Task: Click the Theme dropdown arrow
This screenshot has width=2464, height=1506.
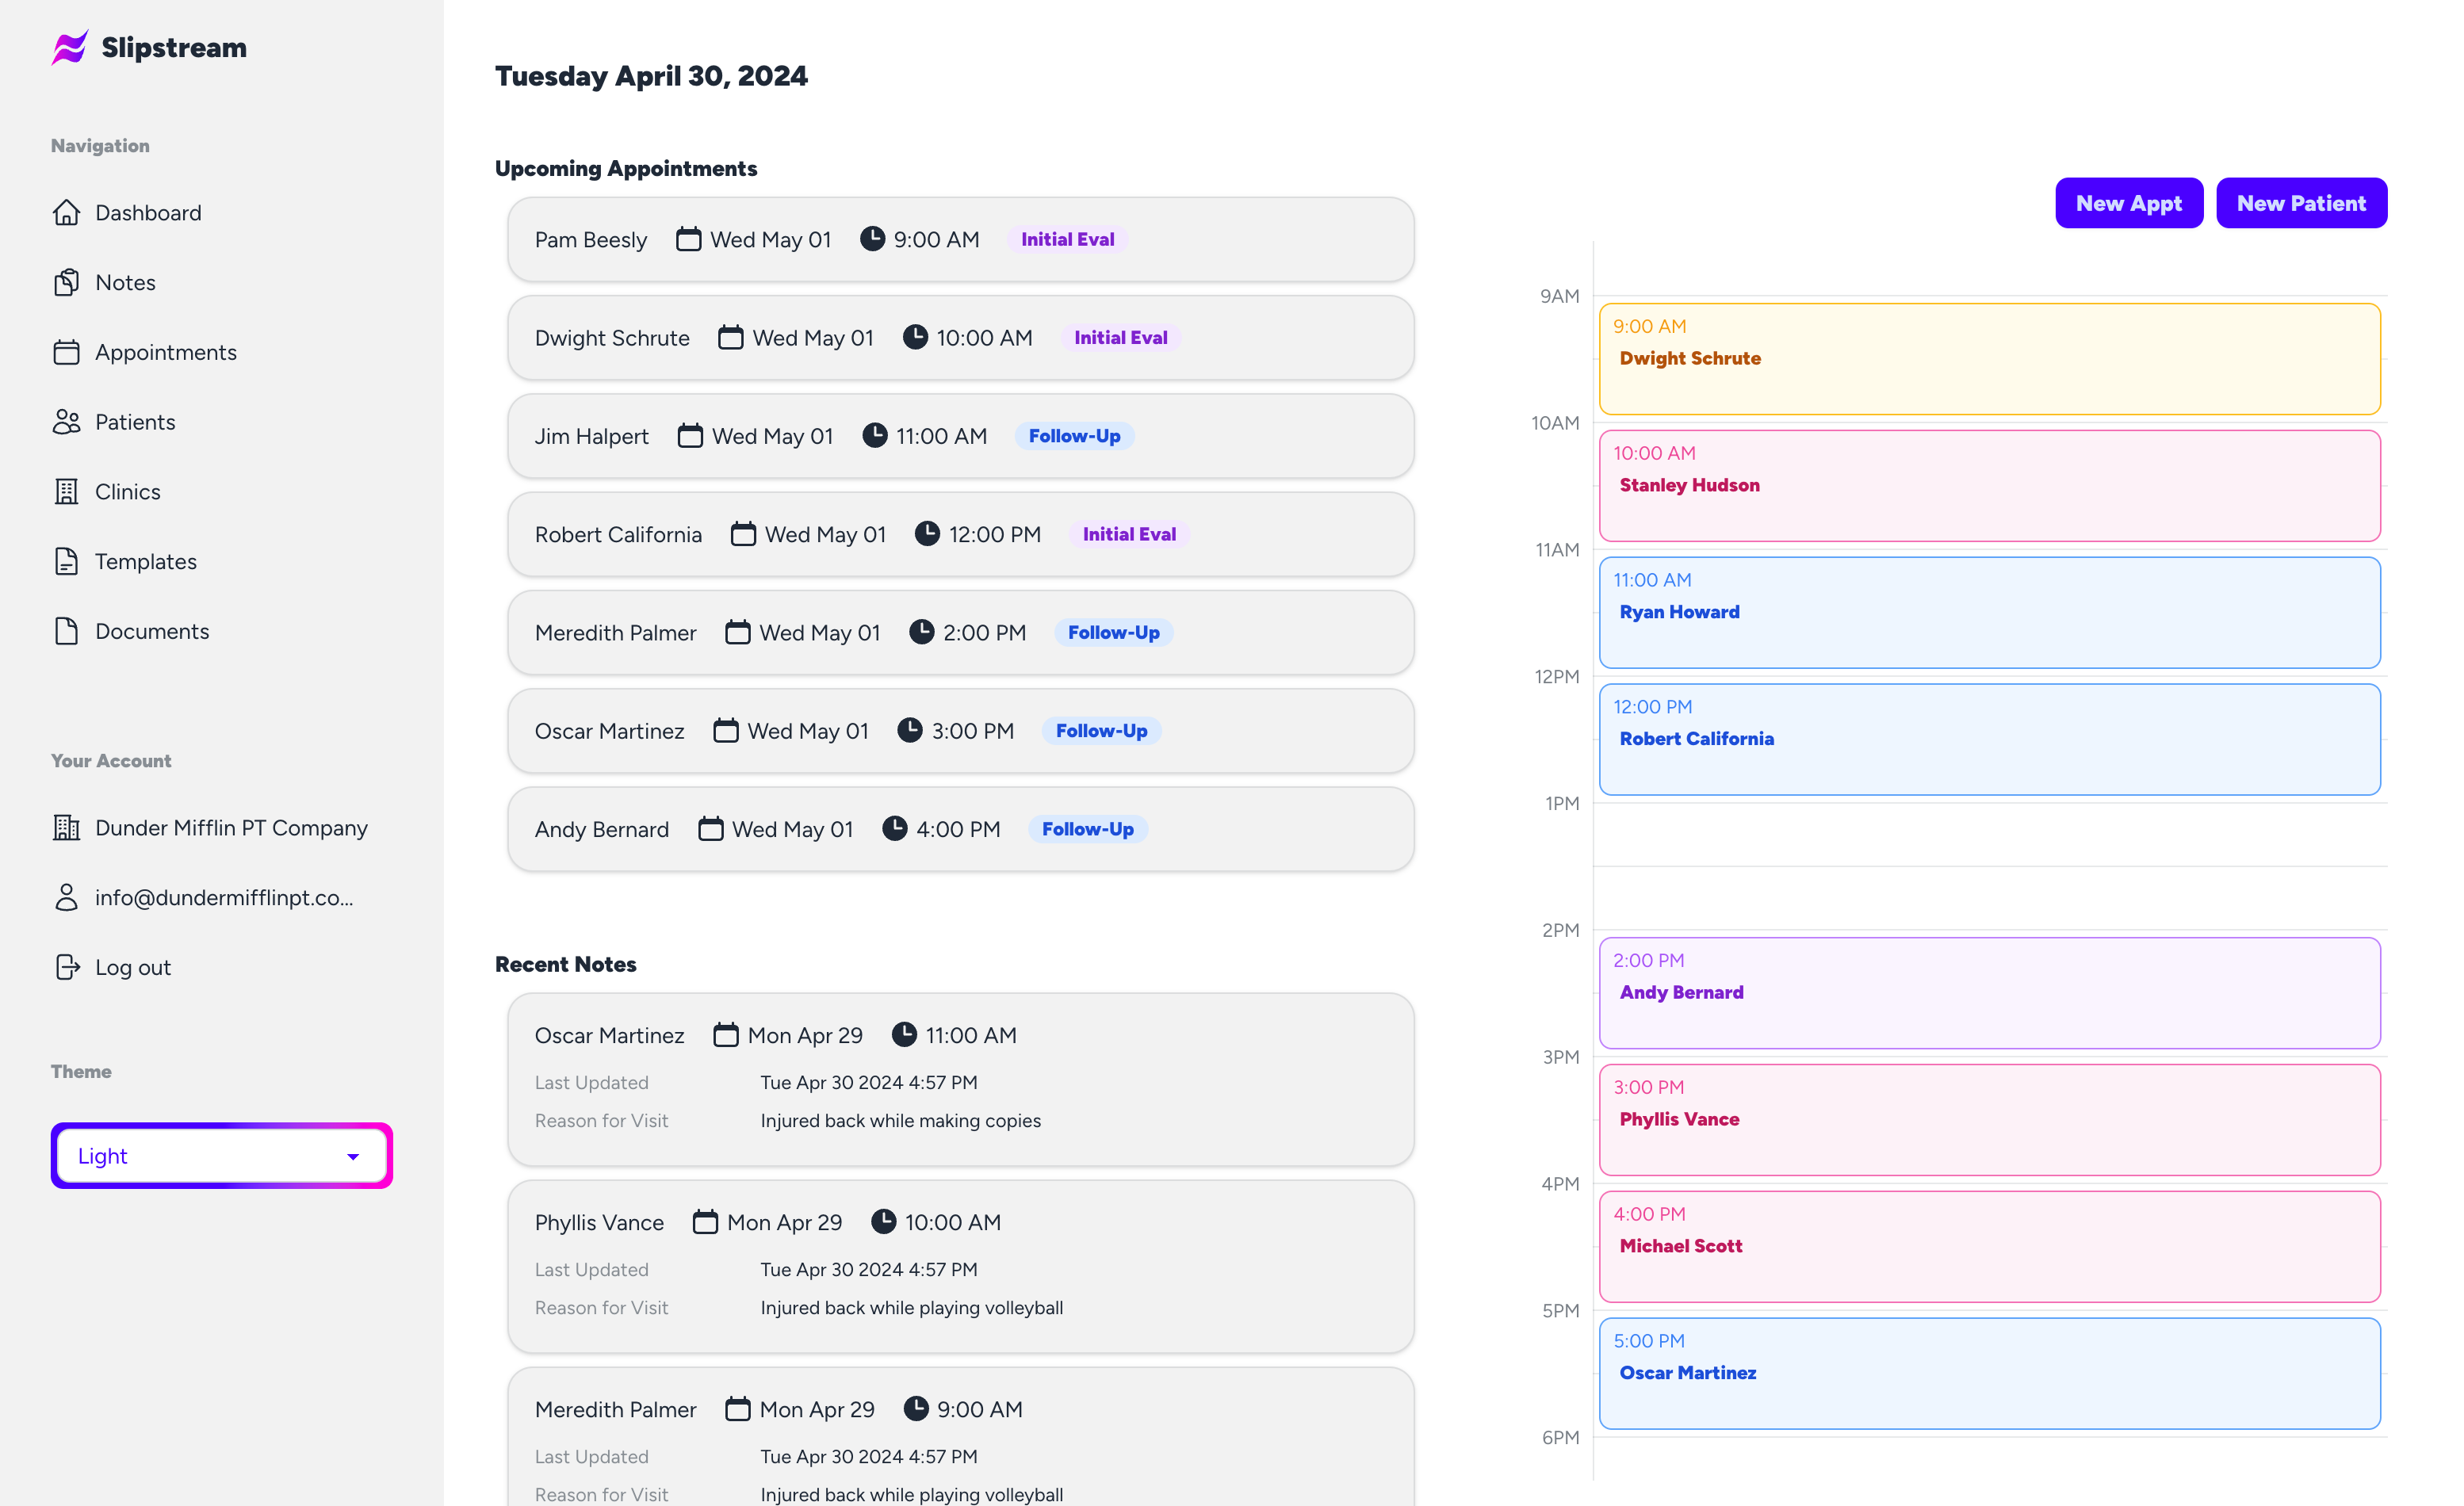Action: [353, 1157]
